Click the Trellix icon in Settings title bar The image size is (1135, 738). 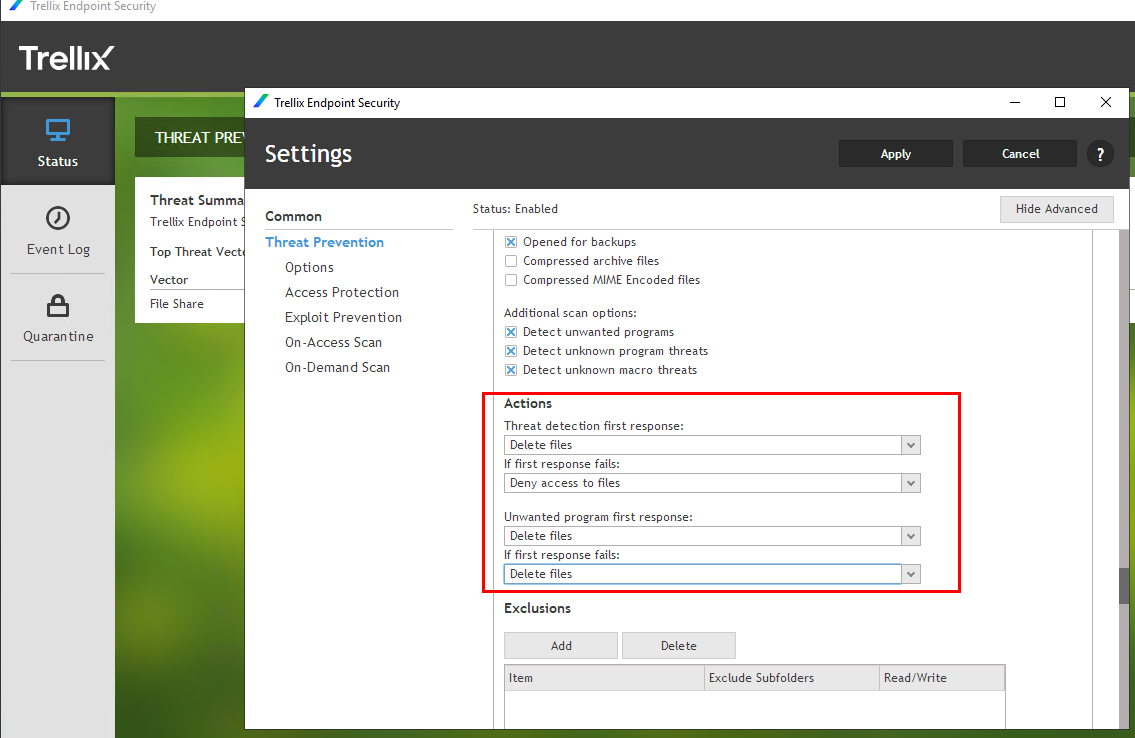coord(261,102)
